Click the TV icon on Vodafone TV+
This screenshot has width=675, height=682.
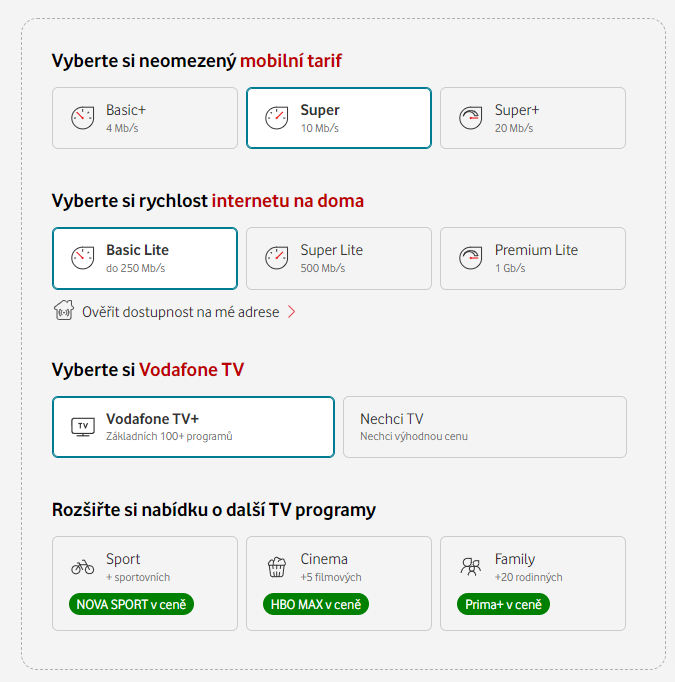pyautogui.click(x=82, y=427)
